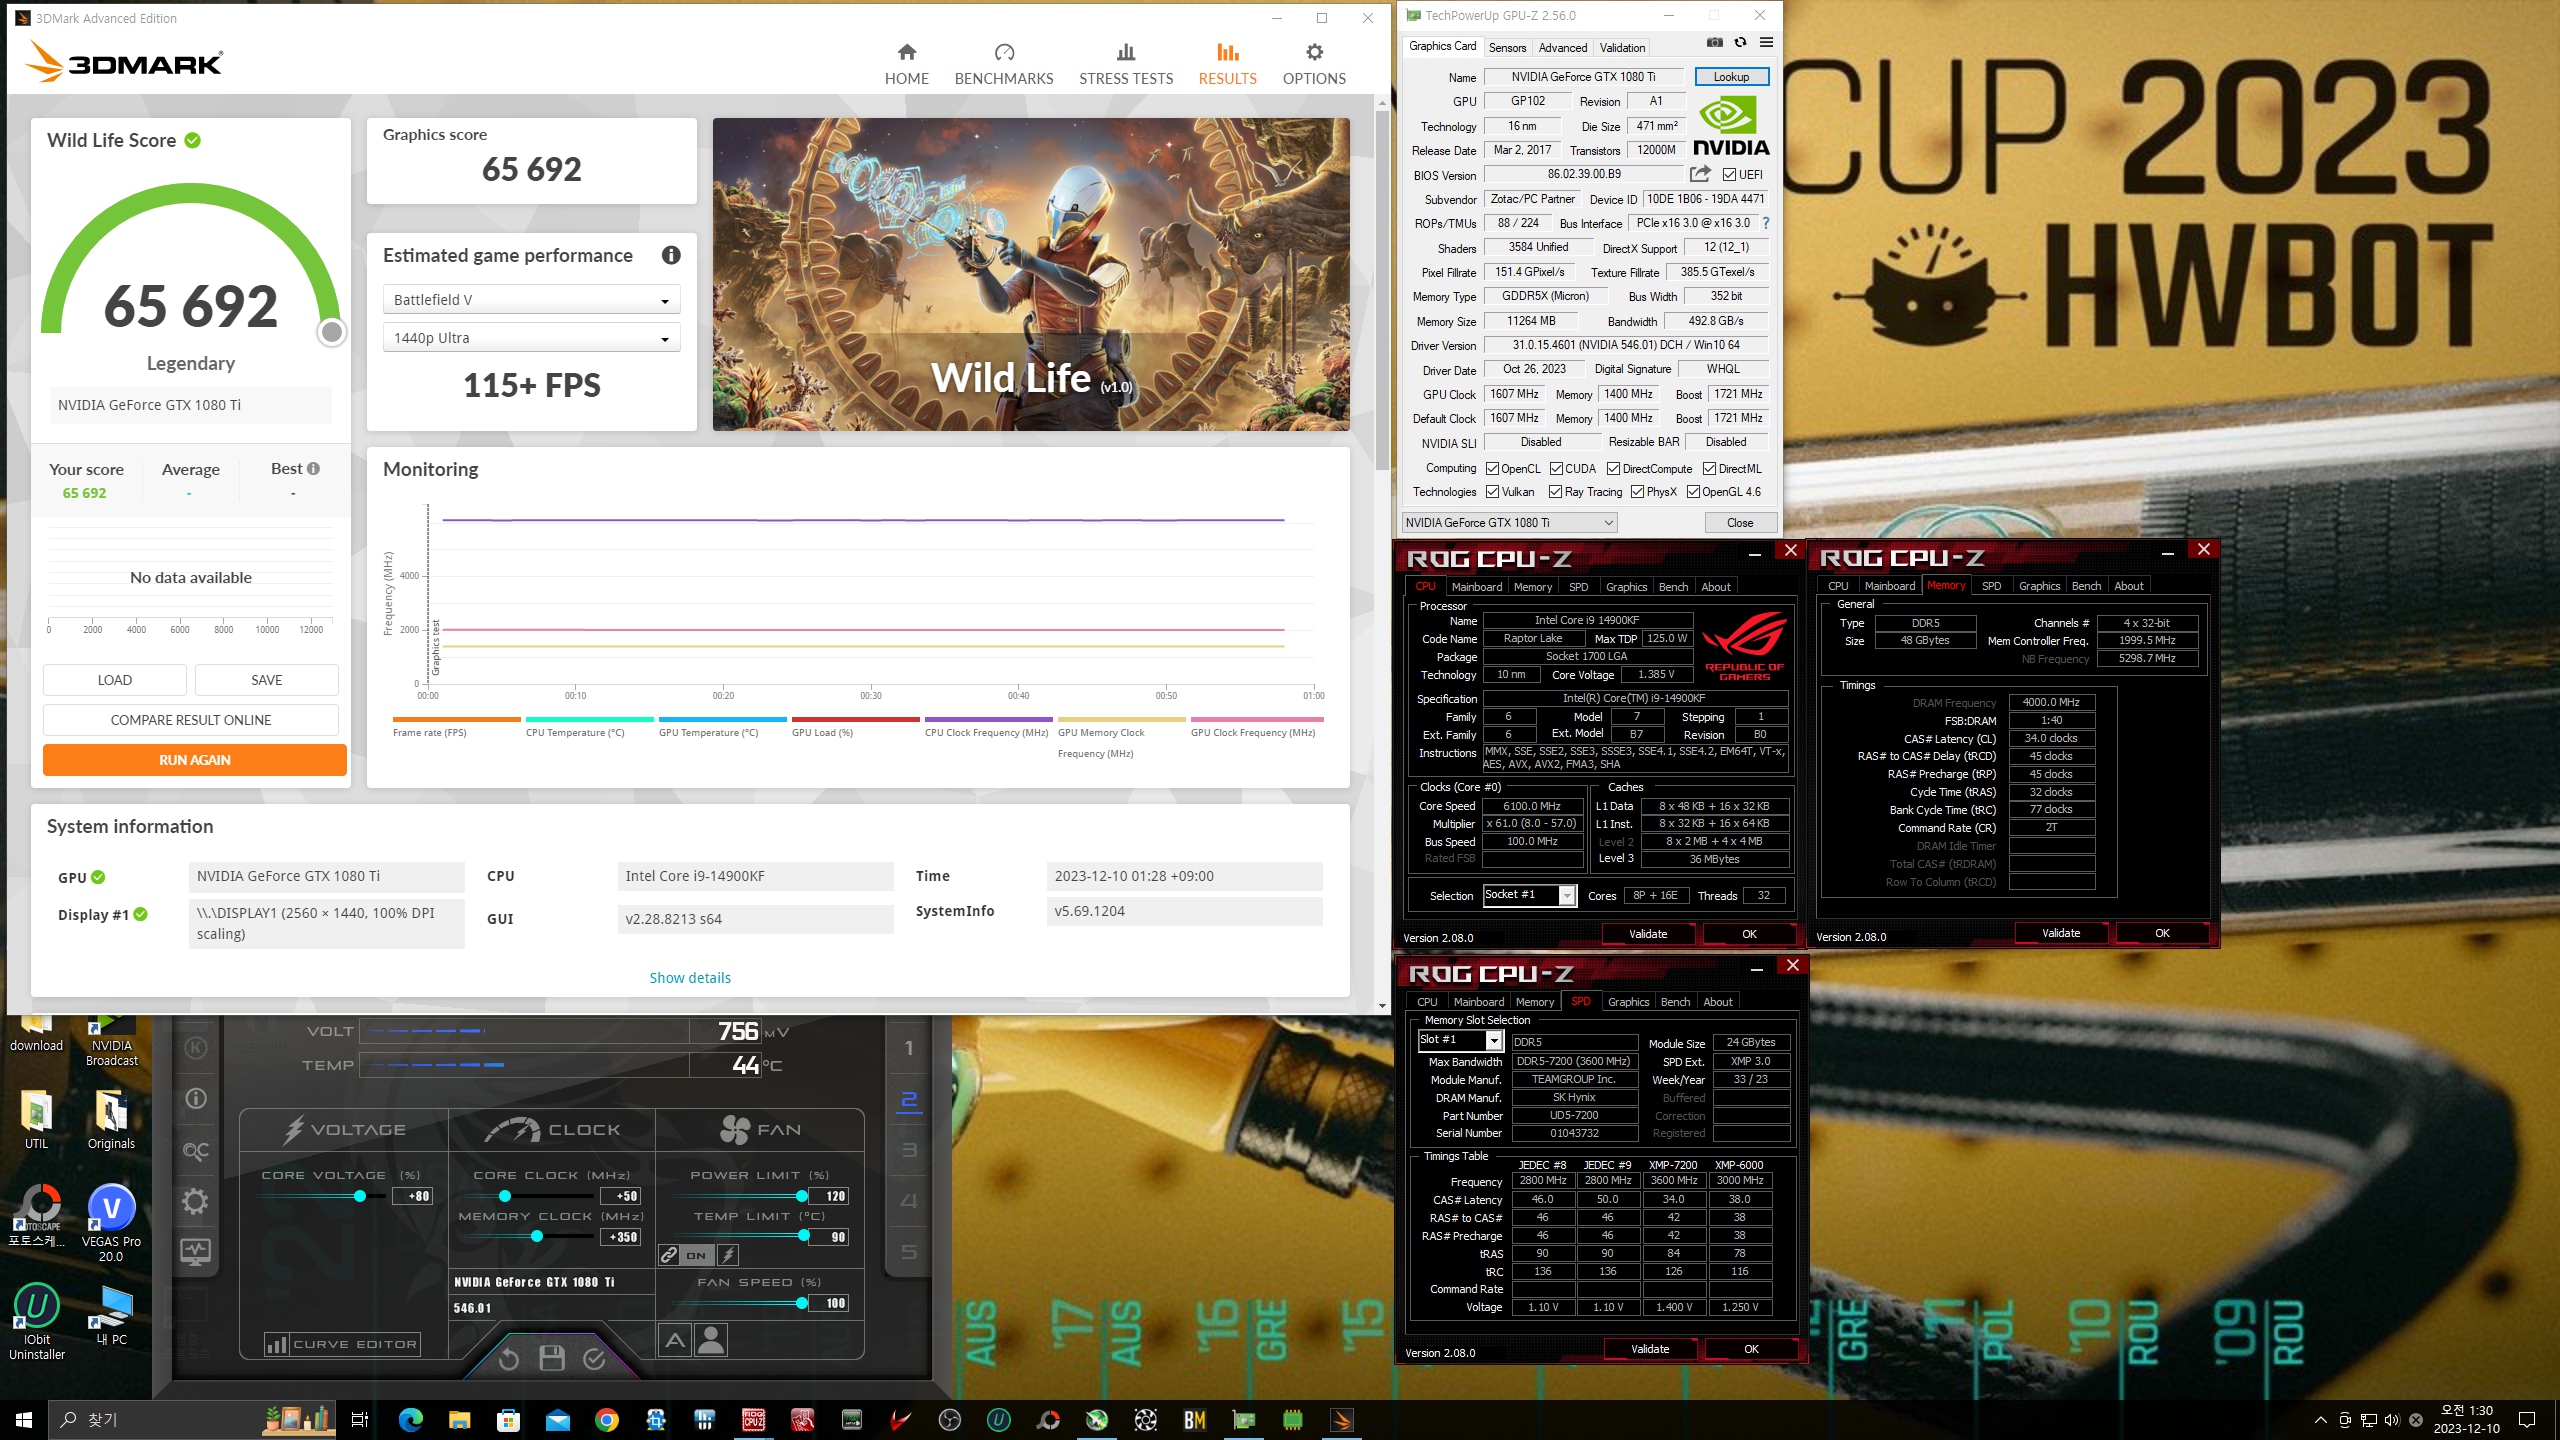This screenshot has height=1440, width=2560.
Task: Open Afterburner hardware monitor icon
Action: [x=196, y=1251]
